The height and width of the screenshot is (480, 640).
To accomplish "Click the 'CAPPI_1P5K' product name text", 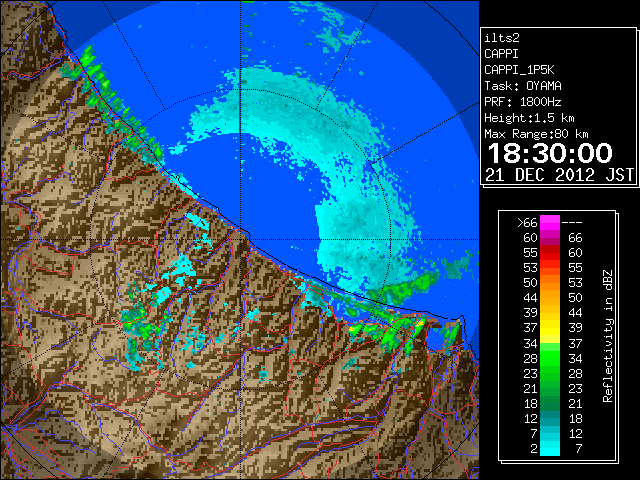I will point(519,70).
